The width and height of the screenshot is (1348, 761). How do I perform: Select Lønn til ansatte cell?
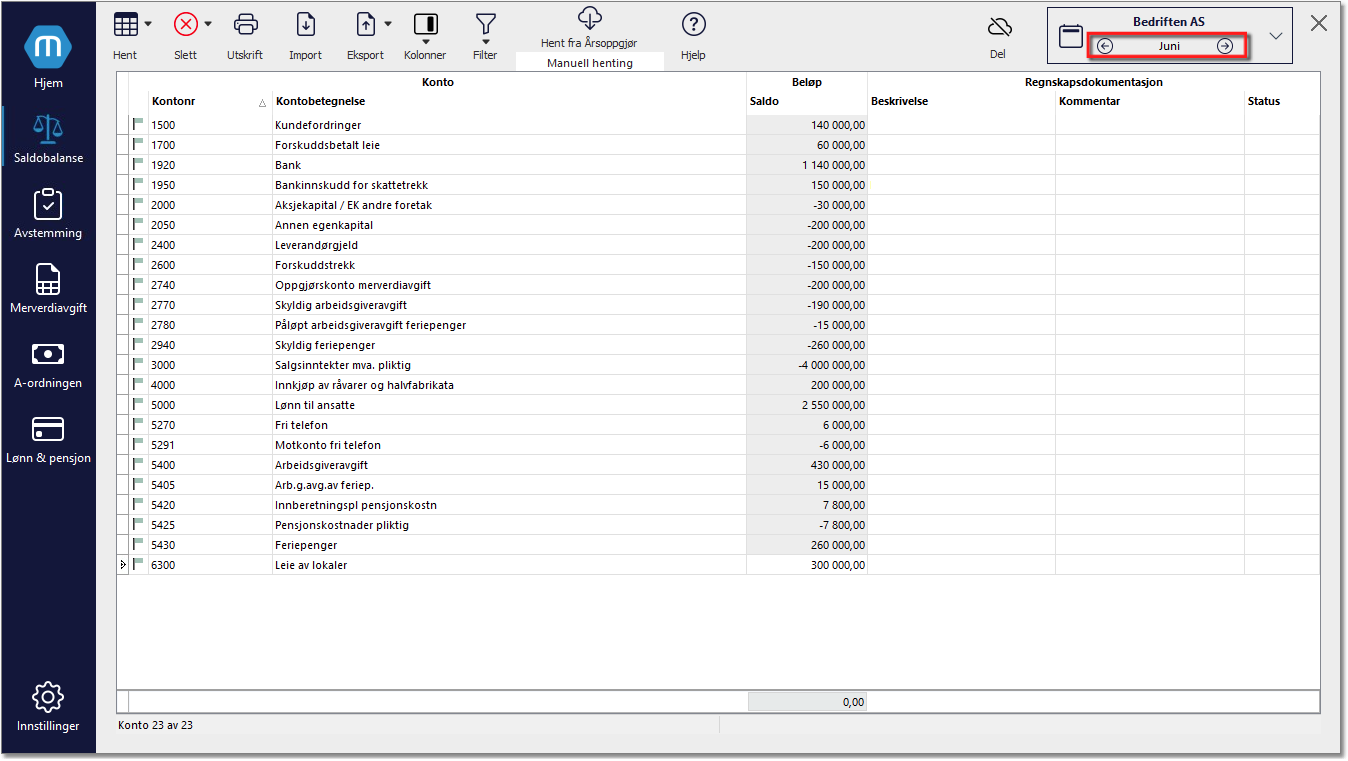tap(509, 405)
